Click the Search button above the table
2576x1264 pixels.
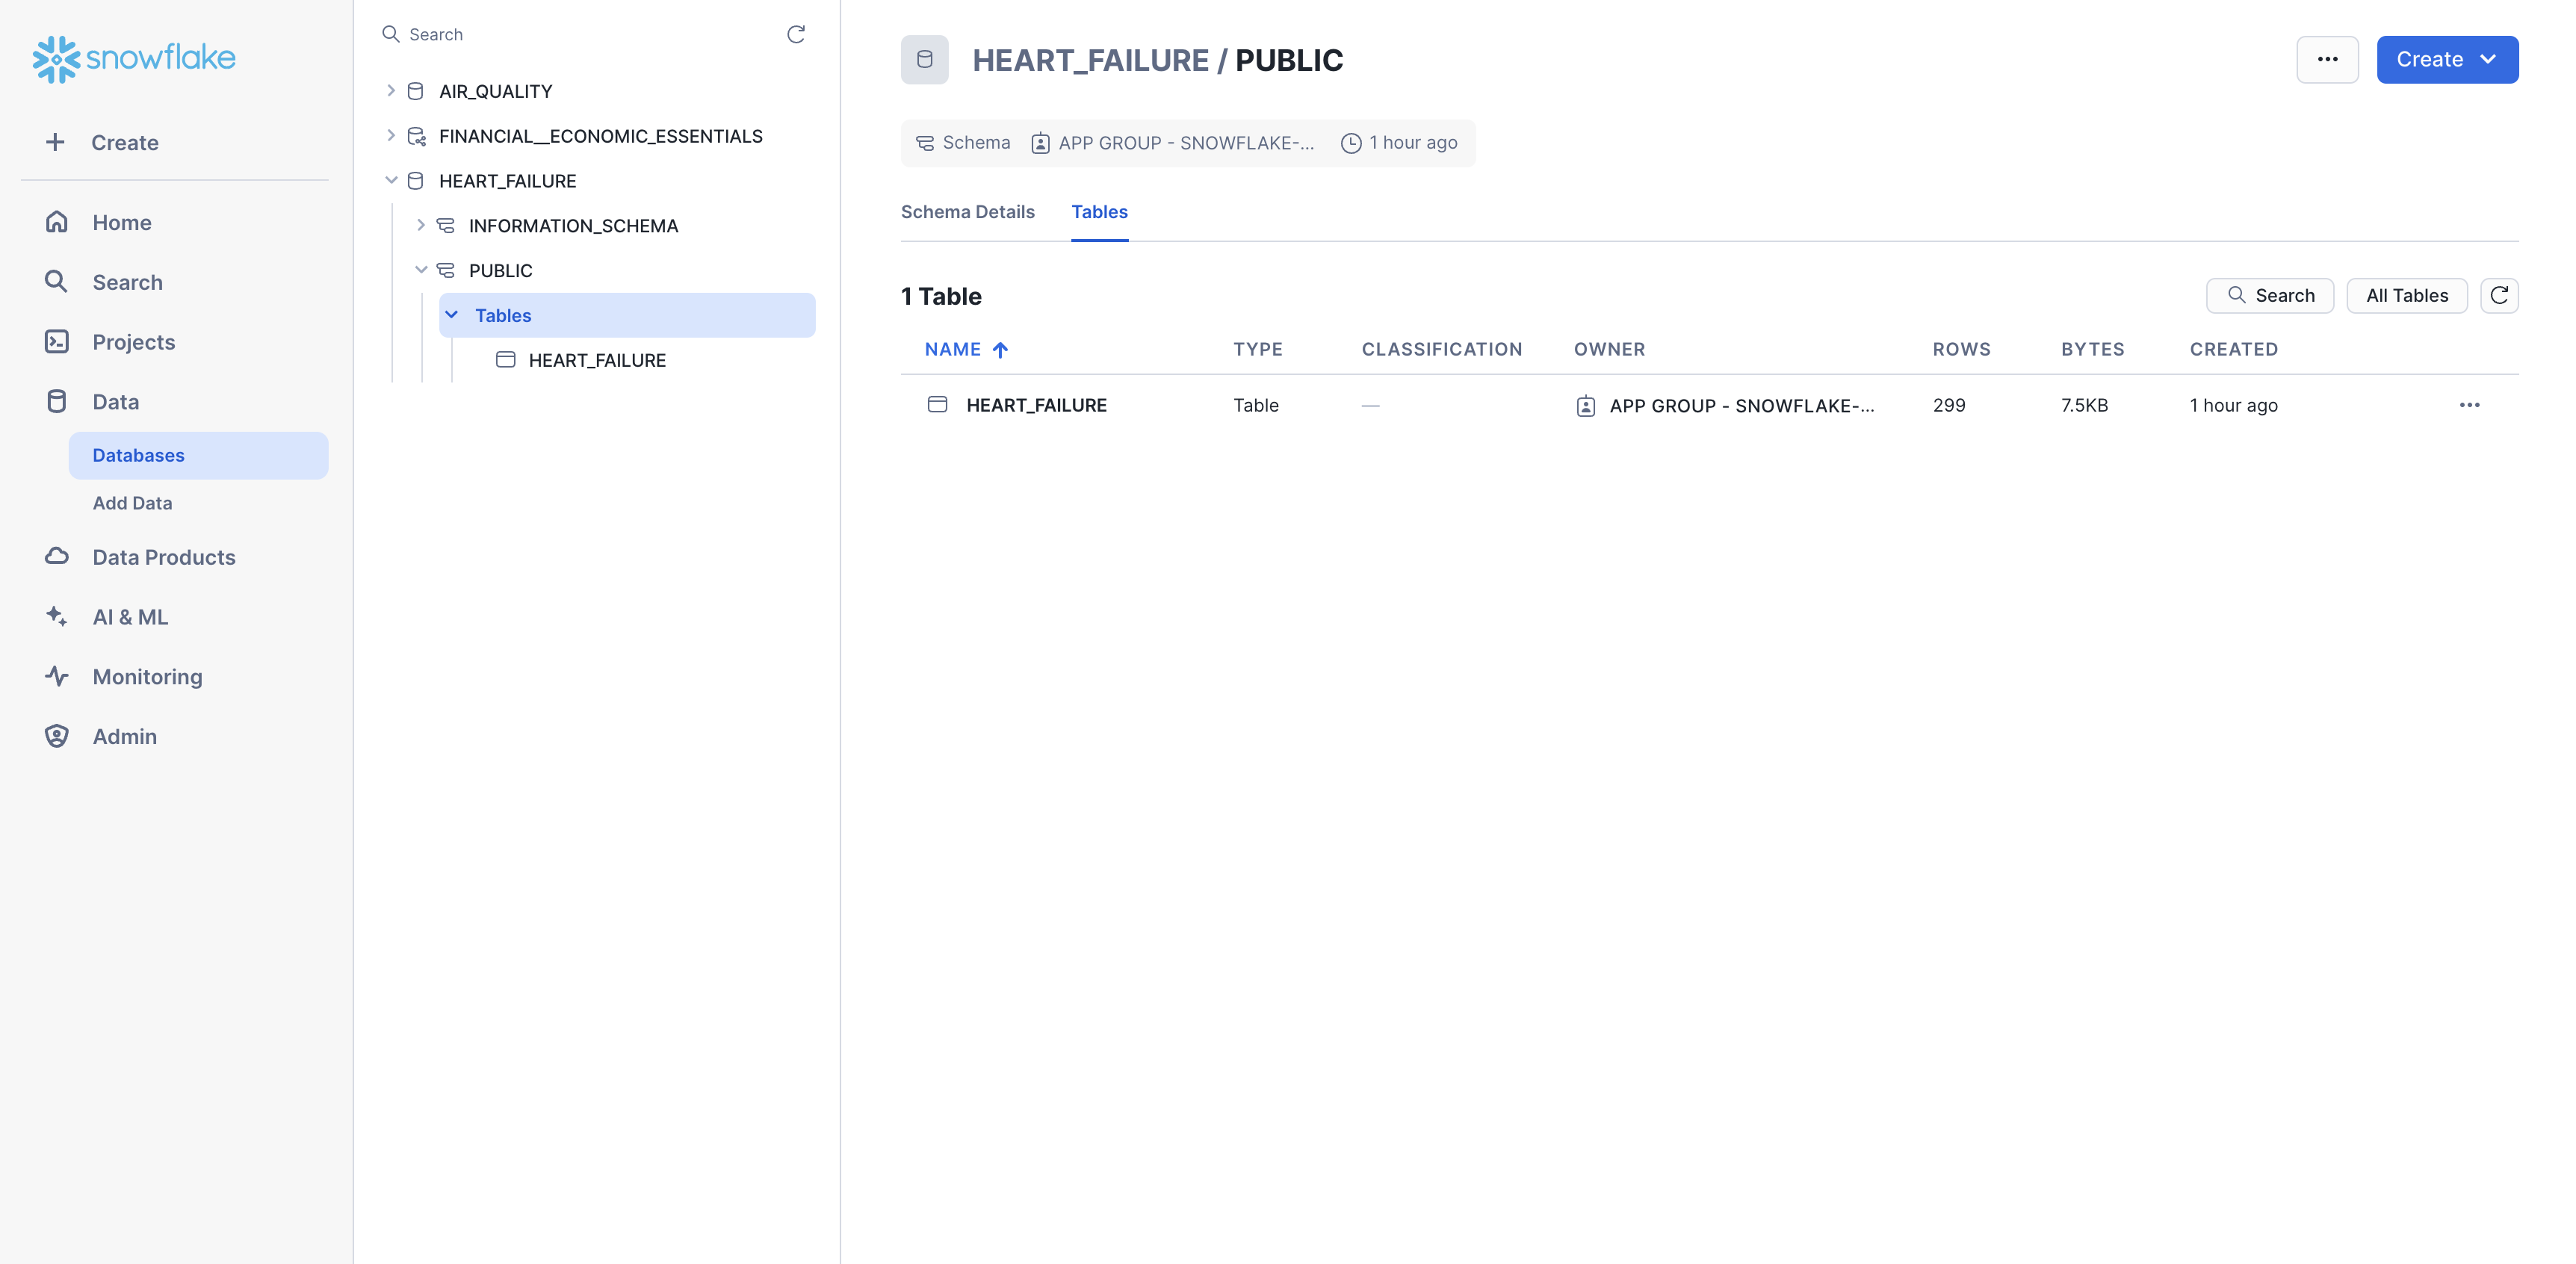[2269, 295]
